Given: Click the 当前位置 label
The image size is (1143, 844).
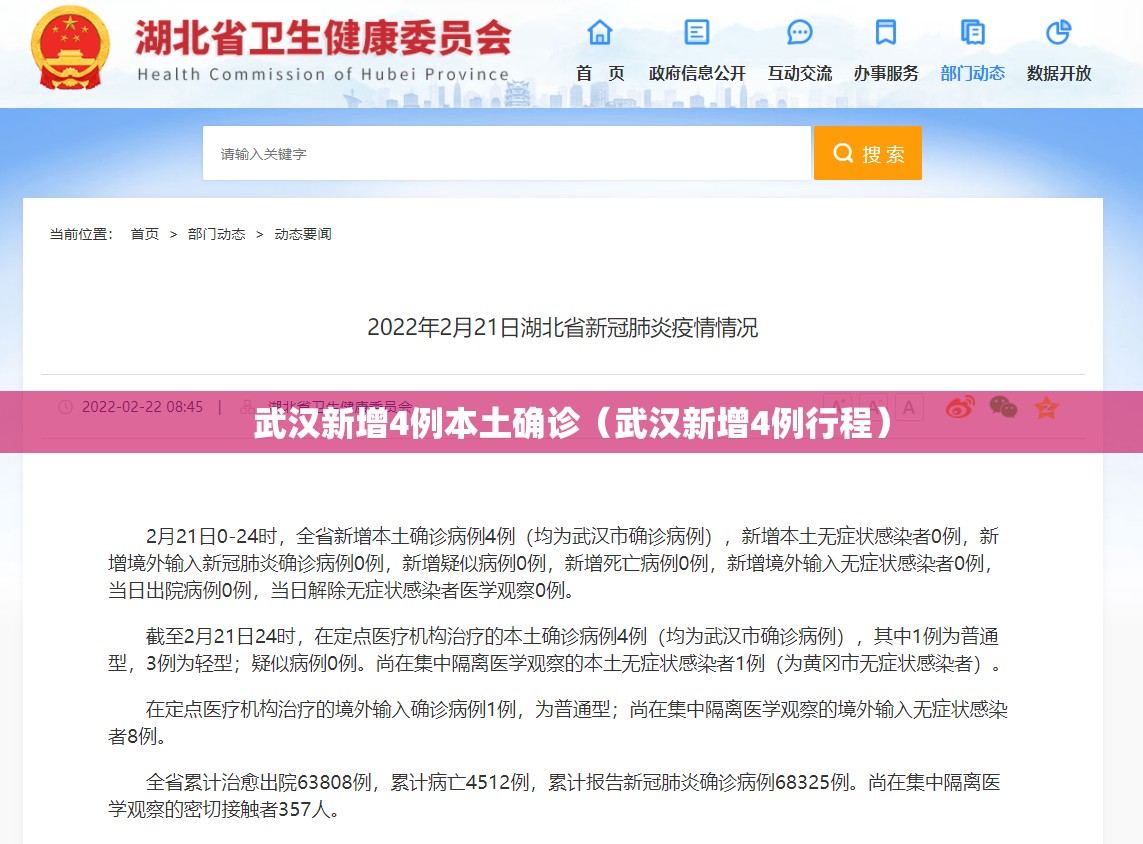Looking at the screenshot, I should tap(81, 234).
